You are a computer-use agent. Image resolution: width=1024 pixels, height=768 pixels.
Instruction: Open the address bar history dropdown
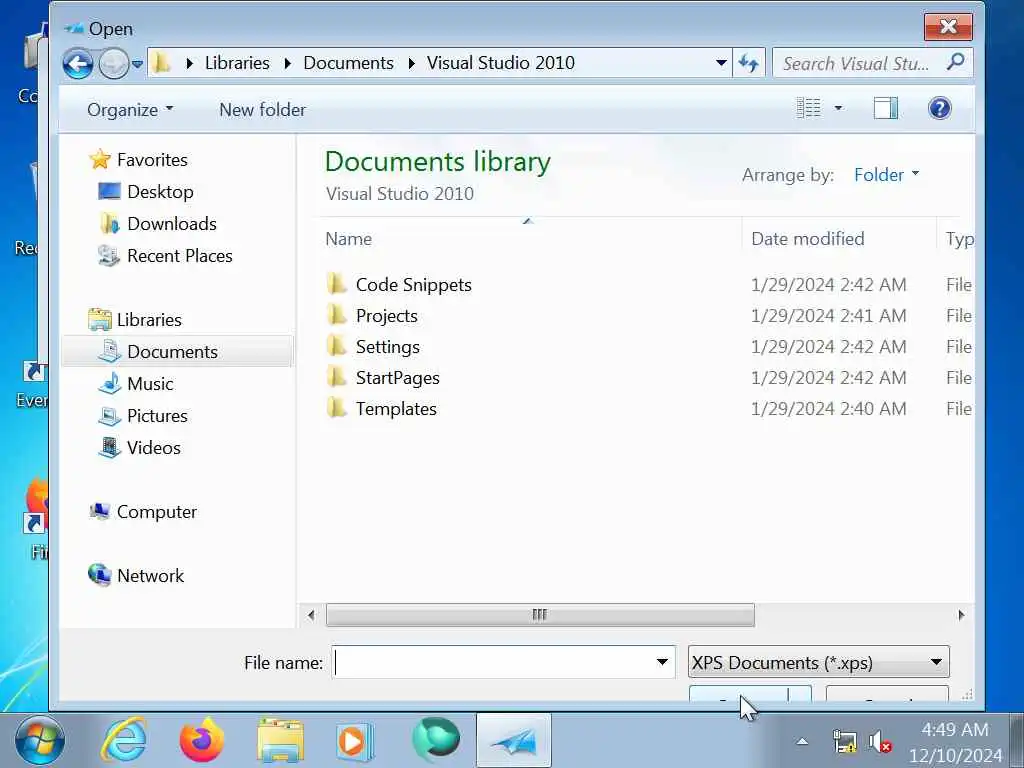click(721, 63)
